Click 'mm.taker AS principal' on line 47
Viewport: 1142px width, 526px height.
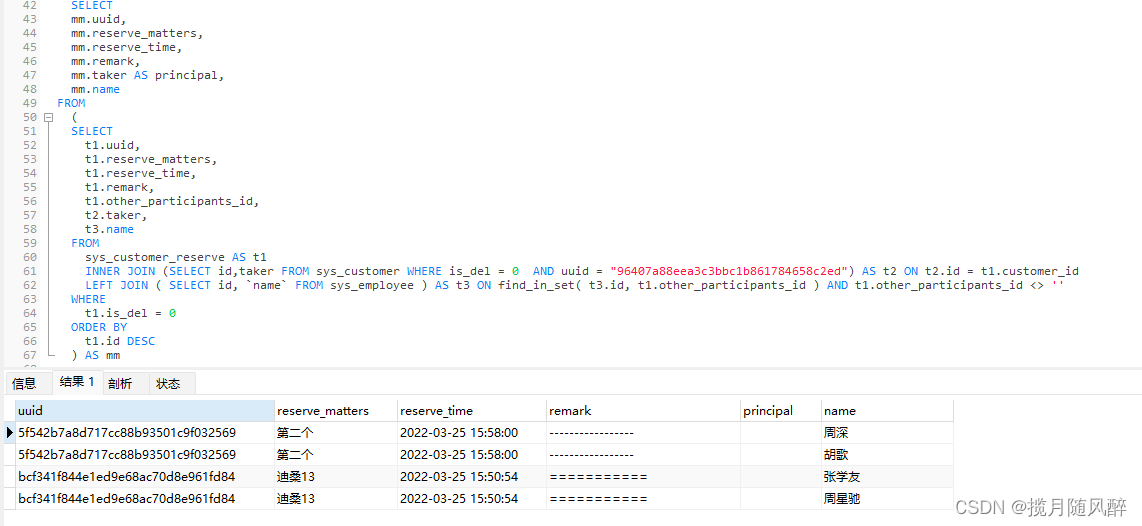(147, 76)
